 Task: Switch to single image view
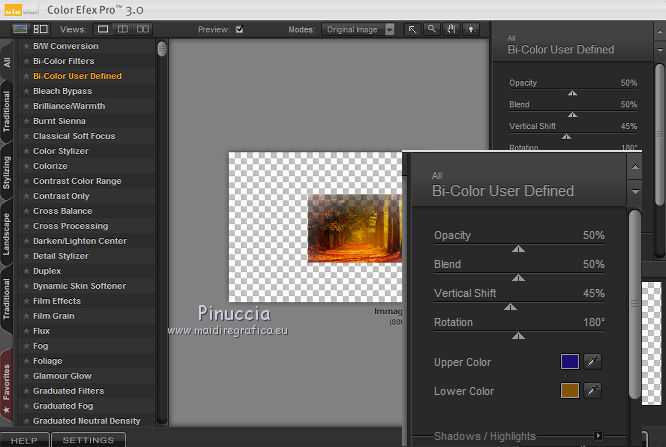103,30
